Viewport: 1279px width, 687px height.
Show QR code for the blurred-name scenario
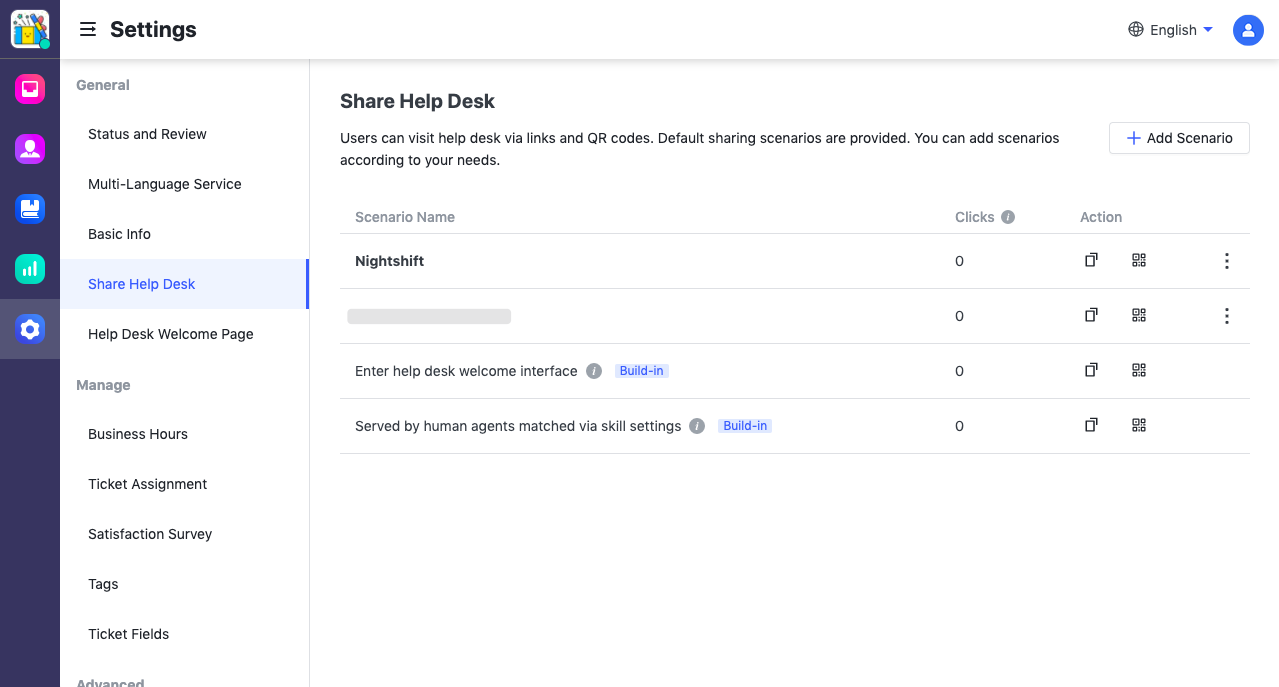1139,315
